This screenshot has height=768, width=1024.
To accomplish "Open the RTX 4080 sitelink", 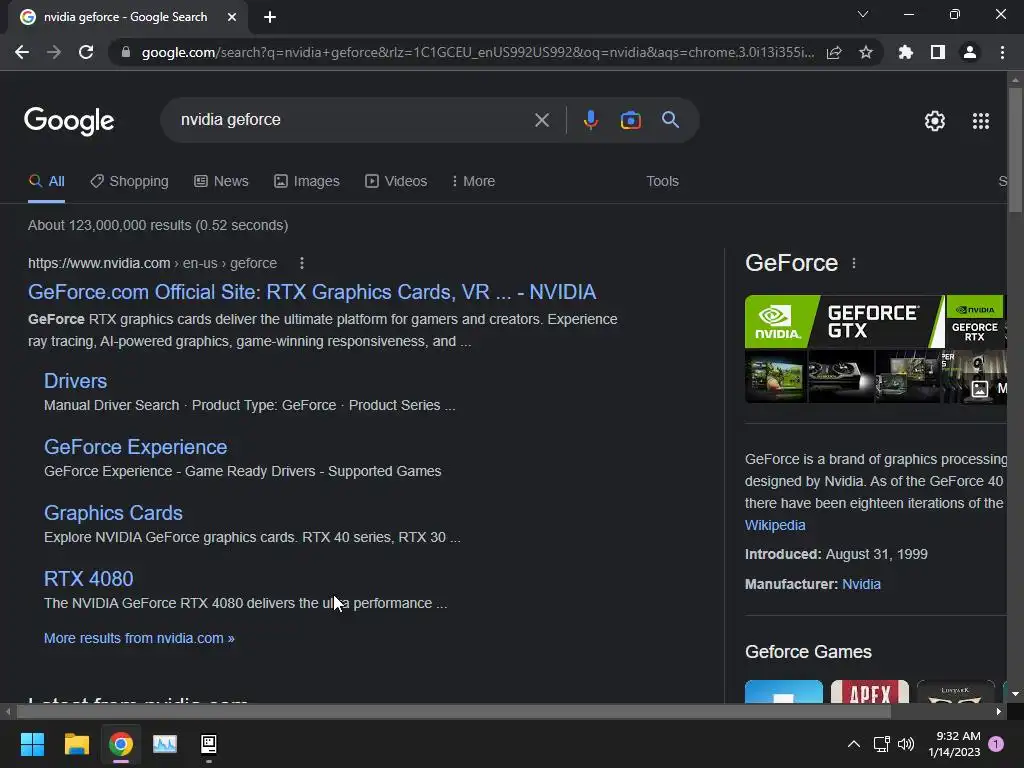I will pyautogui.click(x=88, y=579).
